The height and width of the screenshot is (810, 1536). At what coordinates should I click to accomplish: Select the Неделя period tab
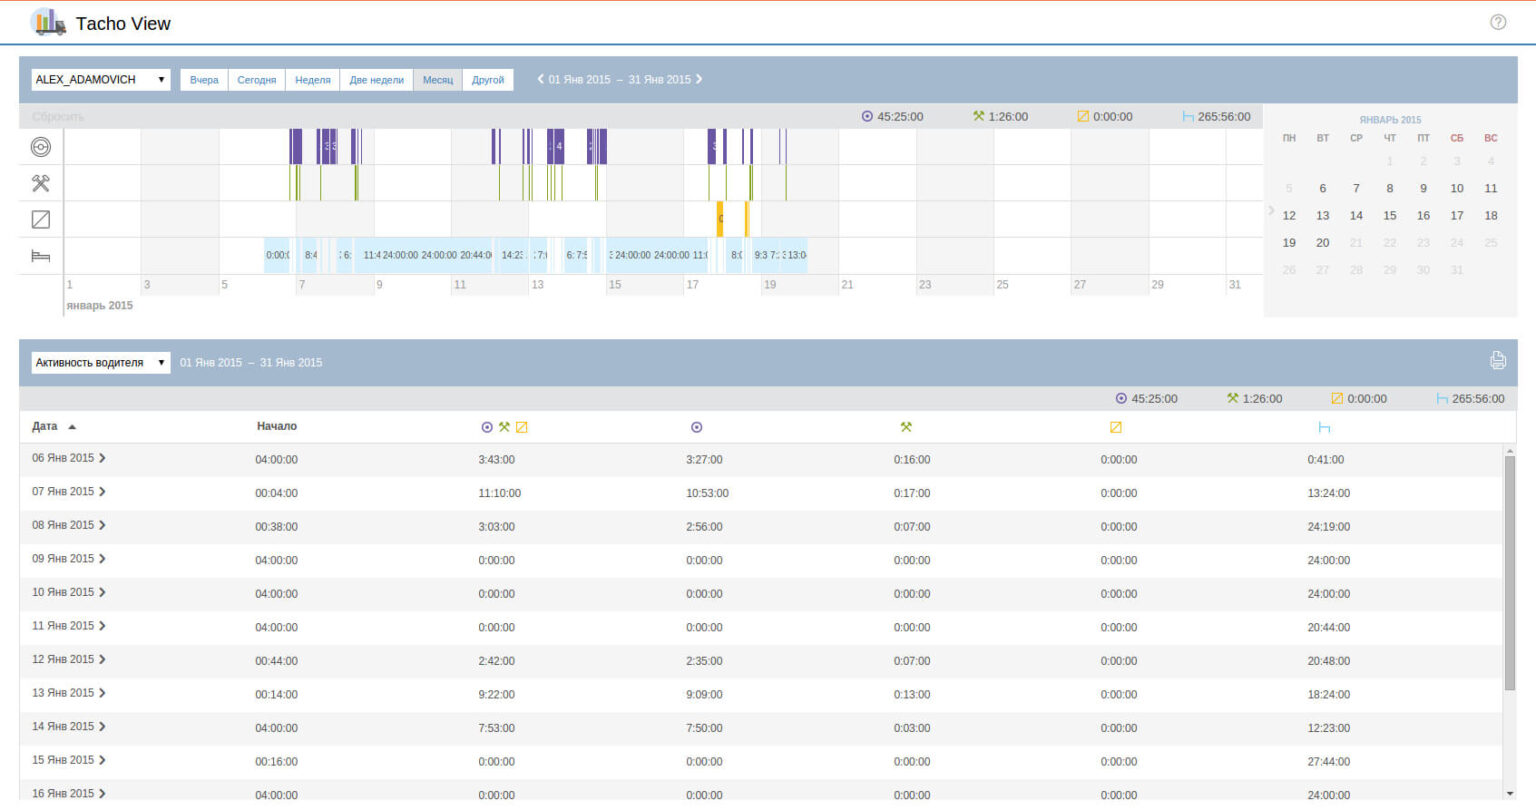point(312,80)
